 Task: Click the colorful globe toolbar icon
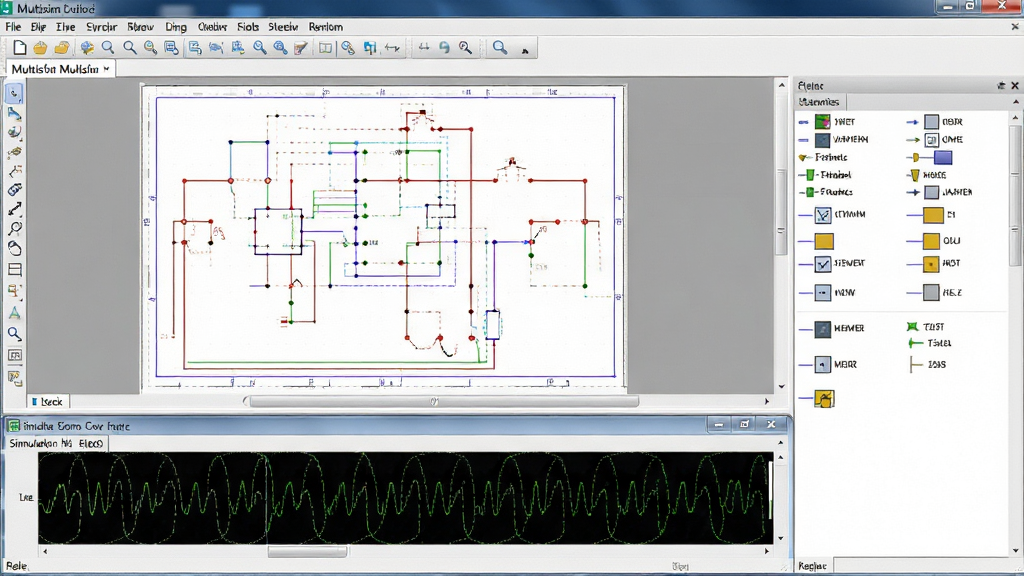[87, 48]
